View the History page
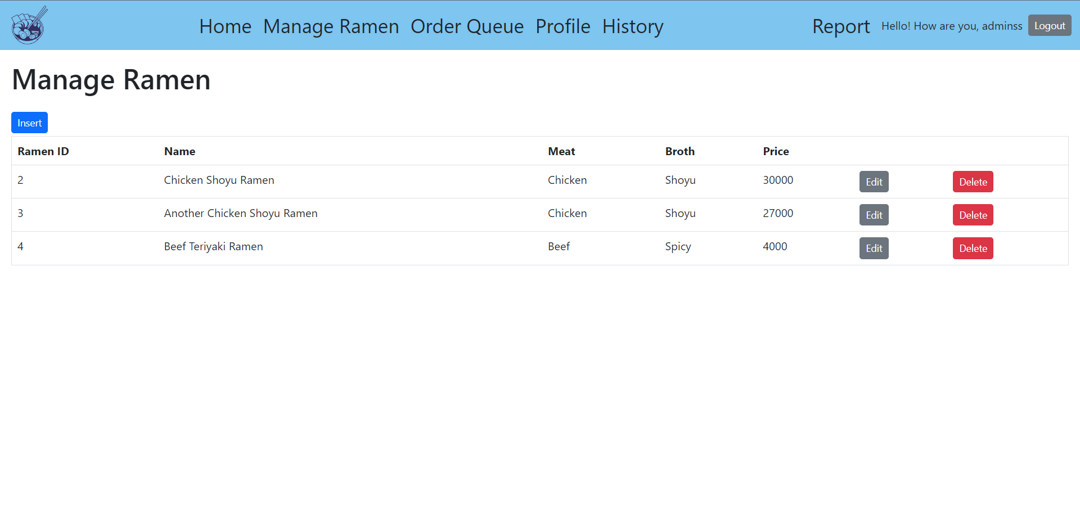 [632, 26]
